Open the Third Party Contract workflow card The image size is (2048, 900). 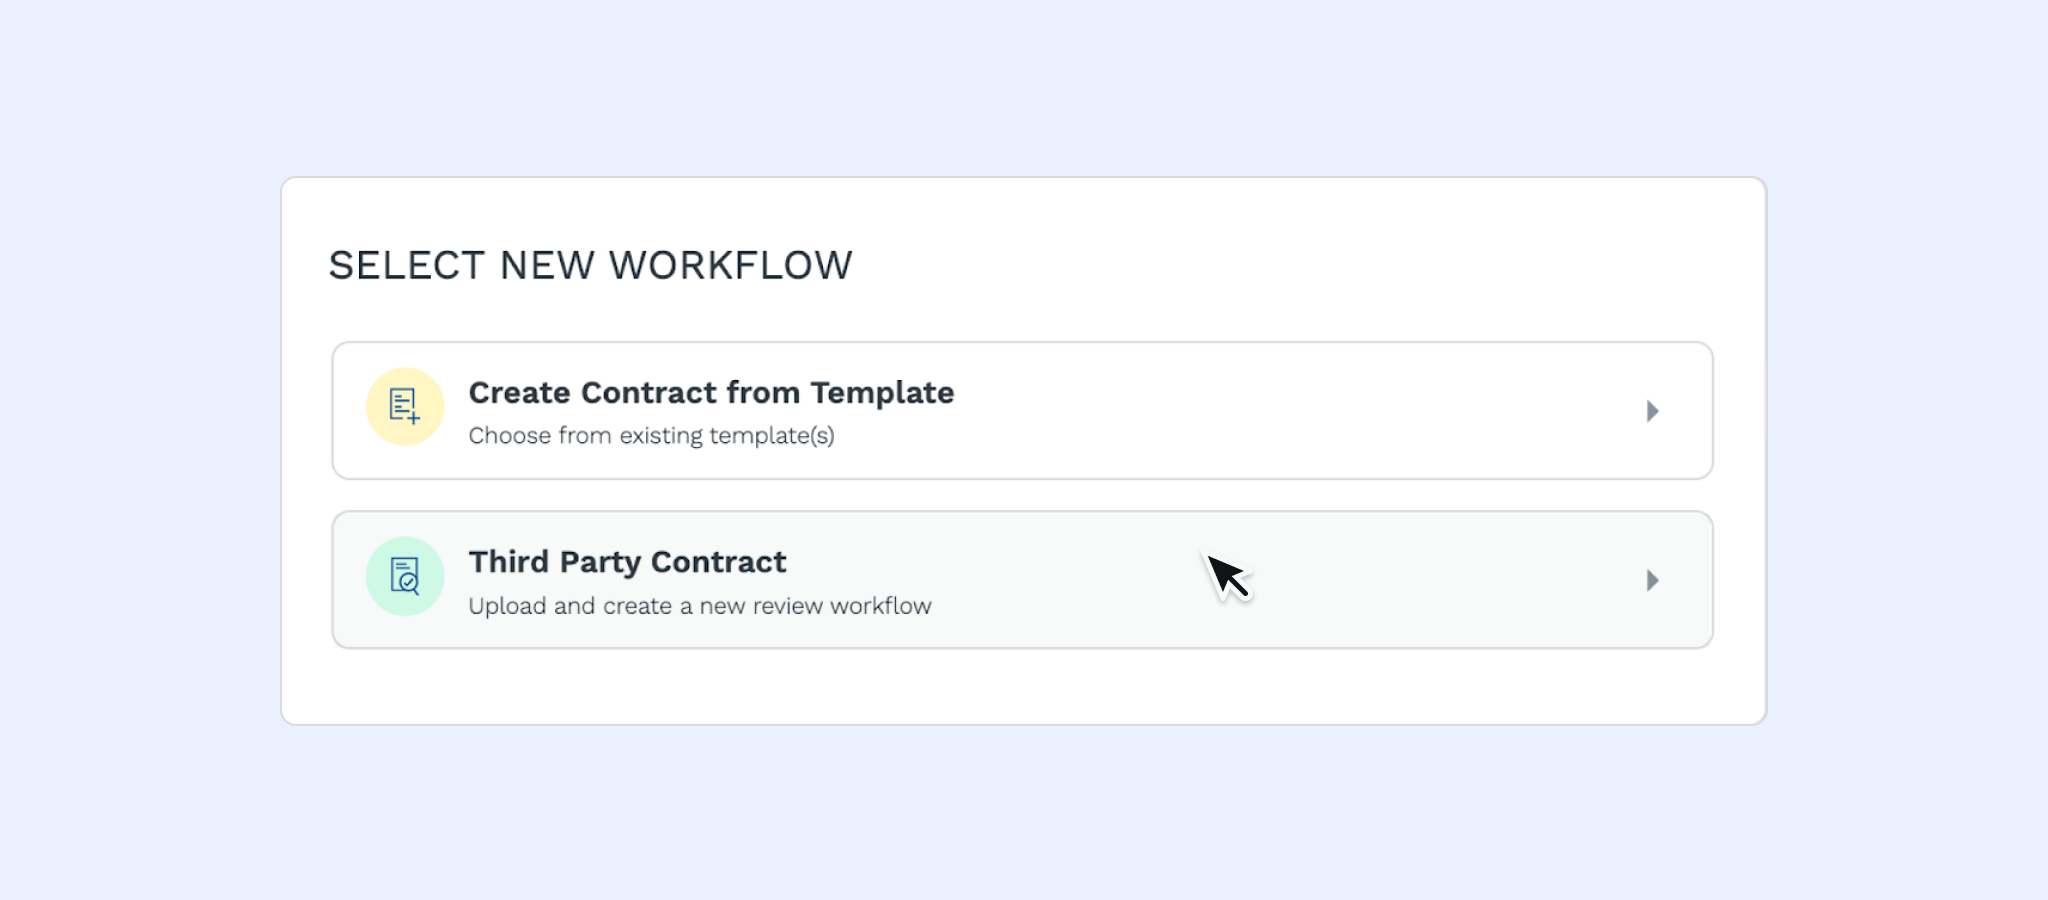1022,580
